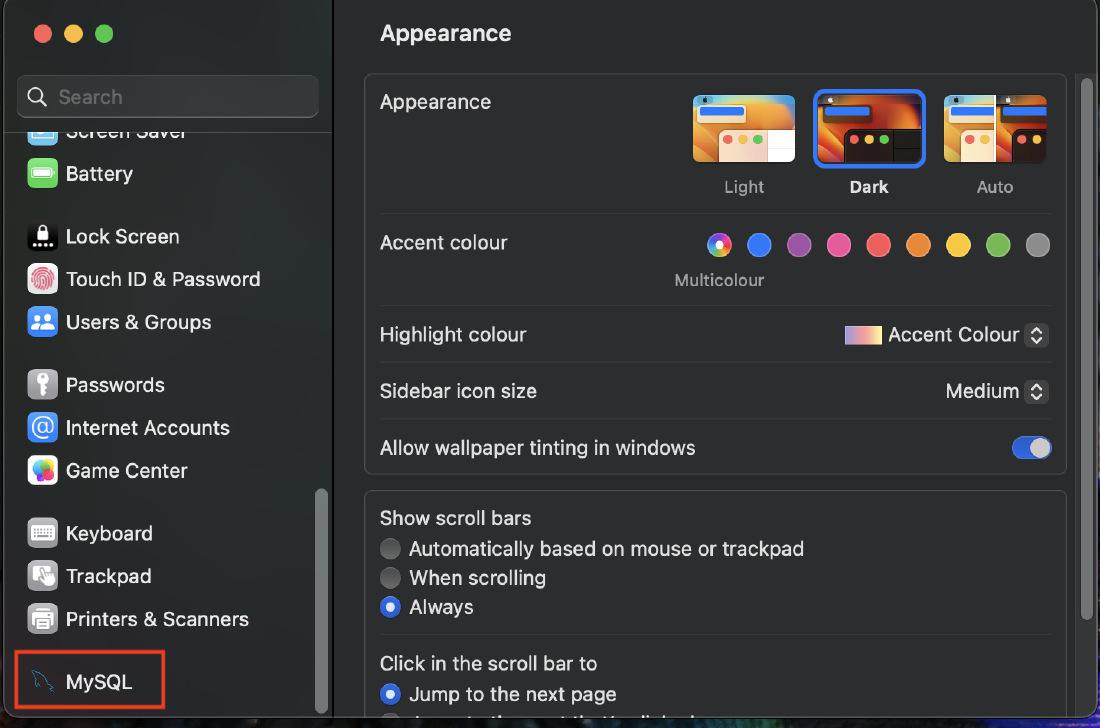Open the Game Center icon
1100x728 pixels.
coord(42,470)
